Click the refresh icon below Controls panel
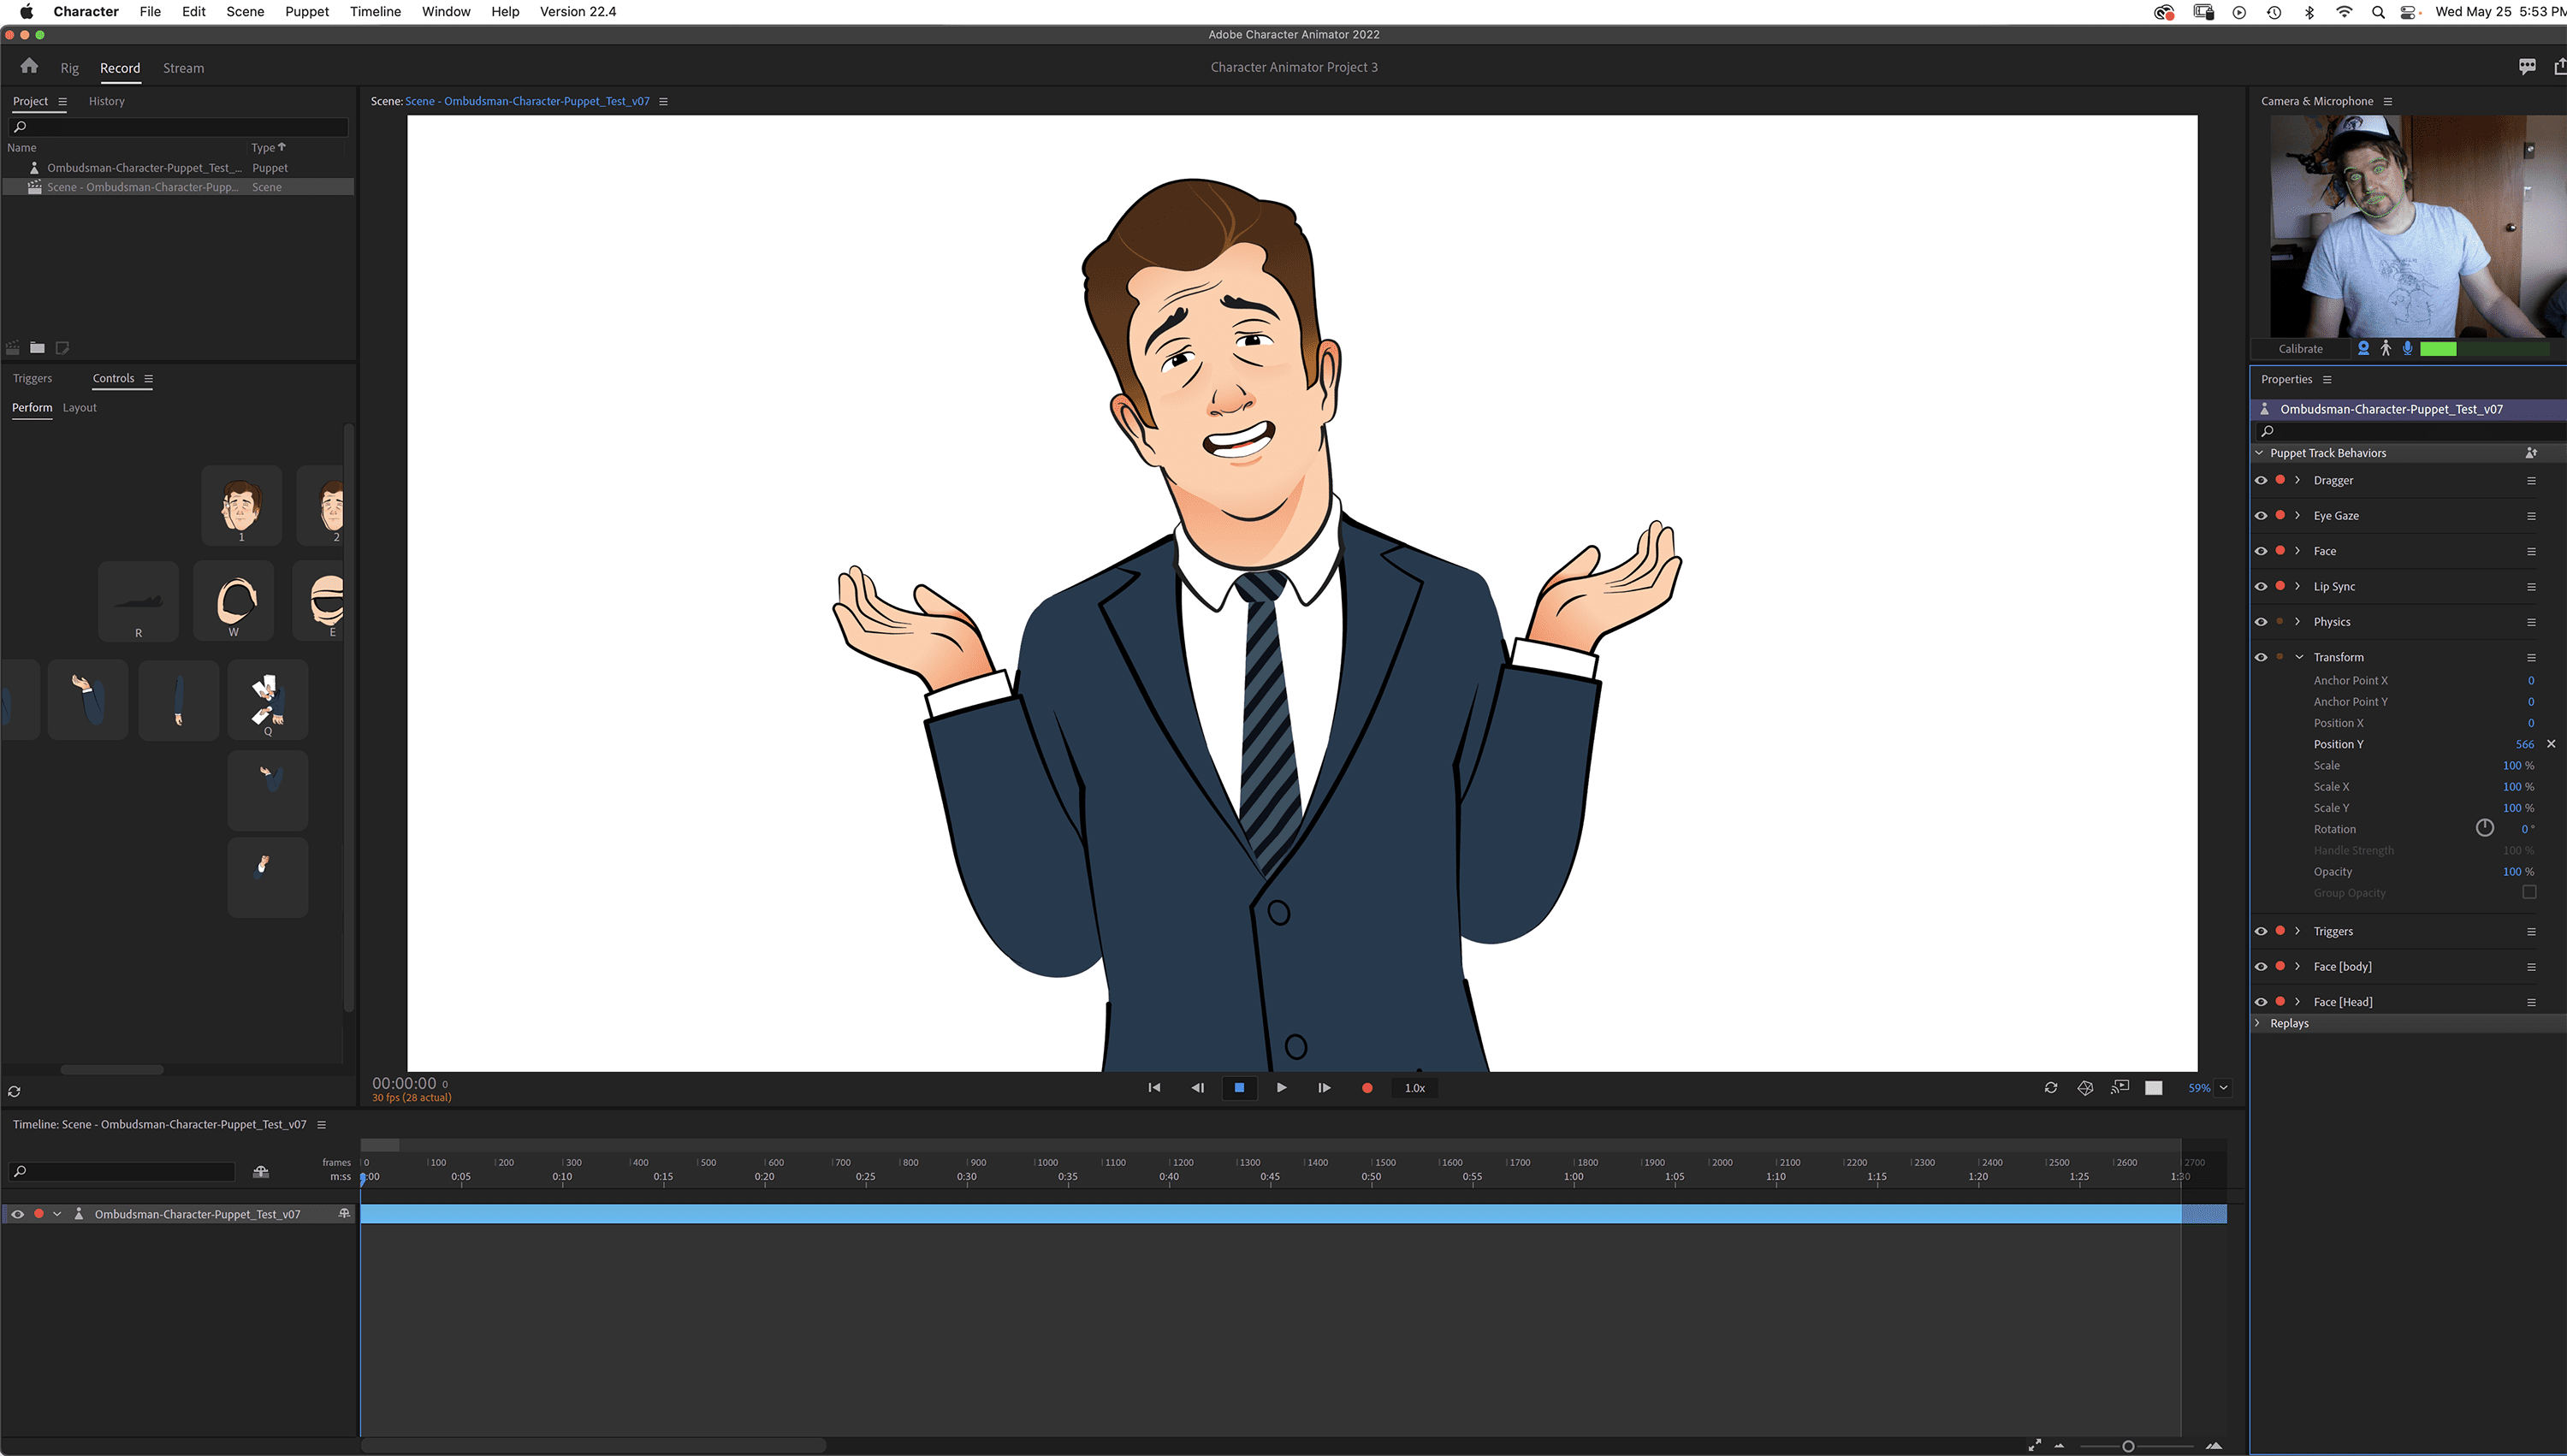2567x1456 pixels. point(14,1091)
